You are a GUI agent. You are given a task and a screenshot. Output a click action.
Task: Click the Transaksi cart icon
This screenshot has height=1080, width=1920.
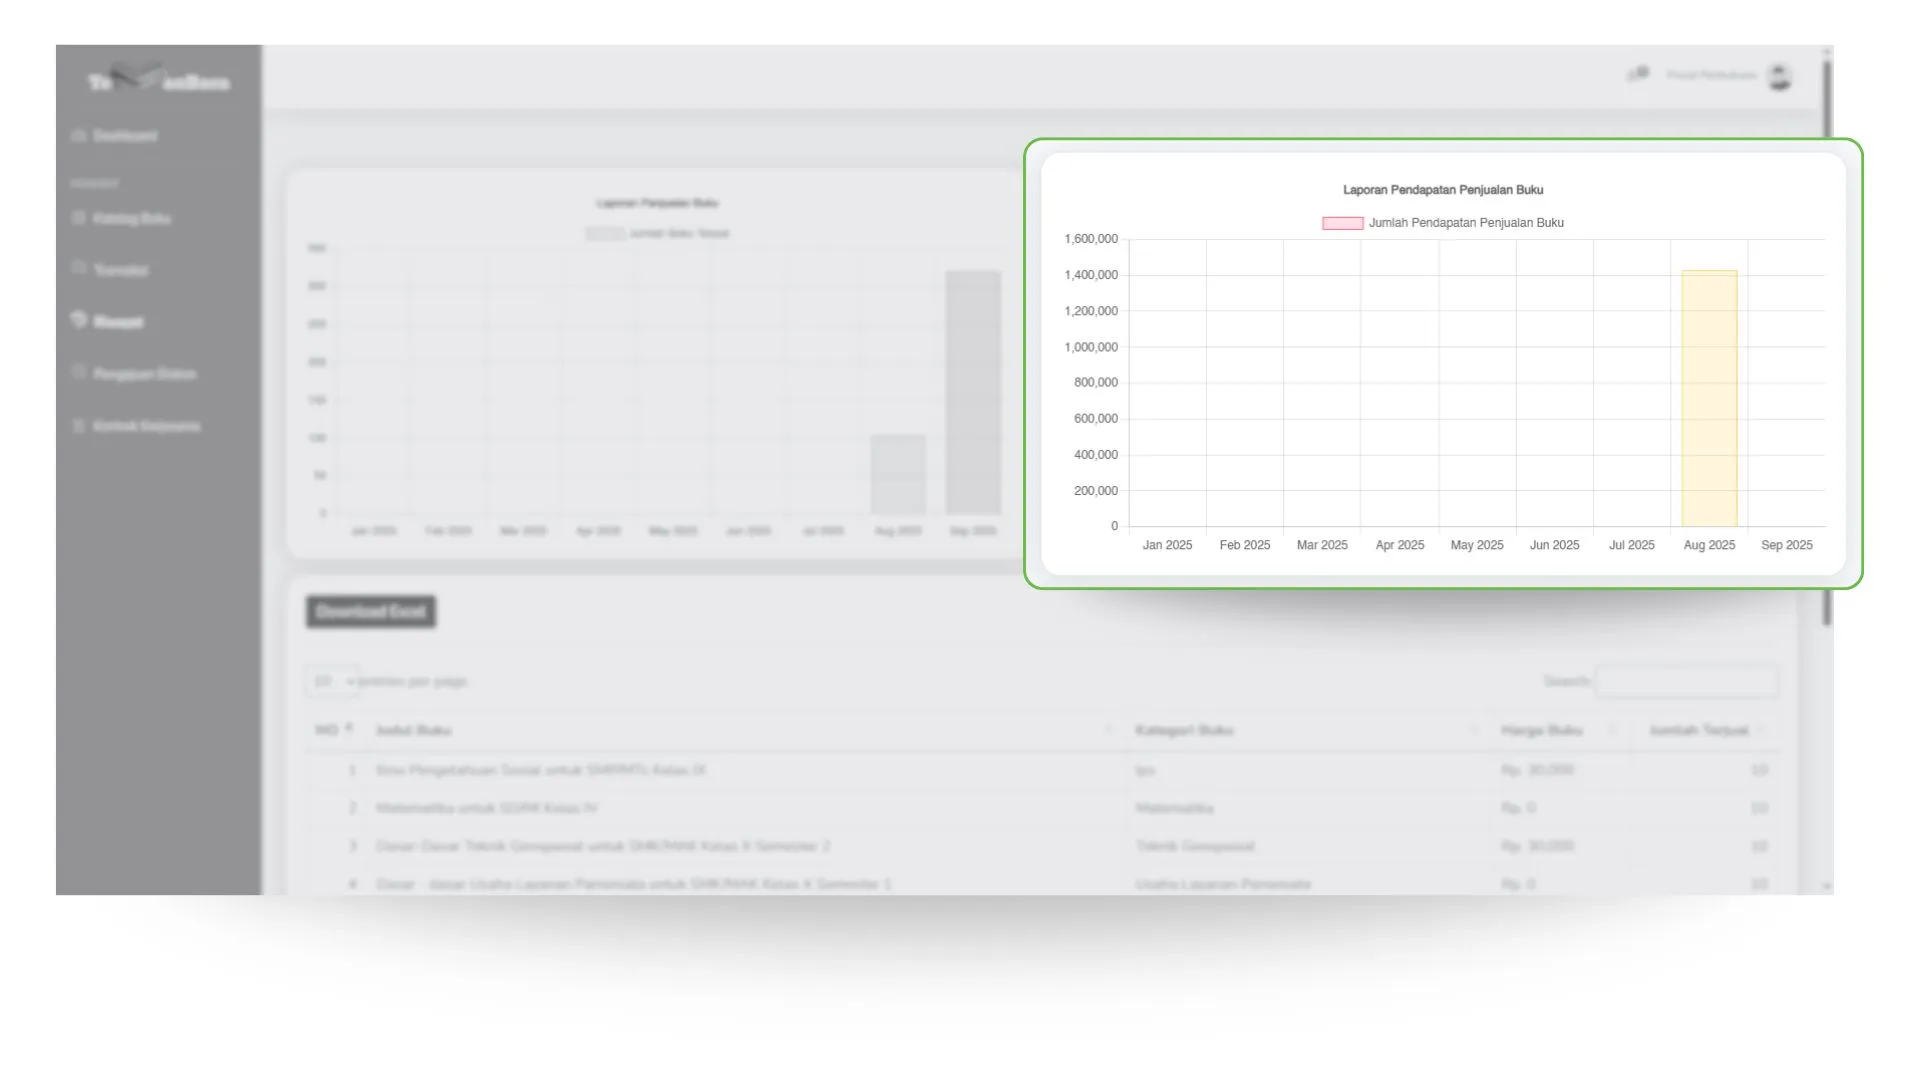click(79, 269)
